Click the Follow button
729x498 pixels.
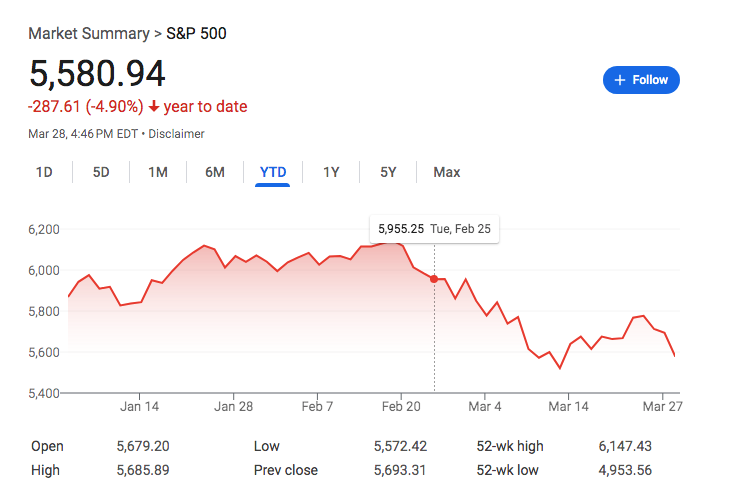[641, 80]
